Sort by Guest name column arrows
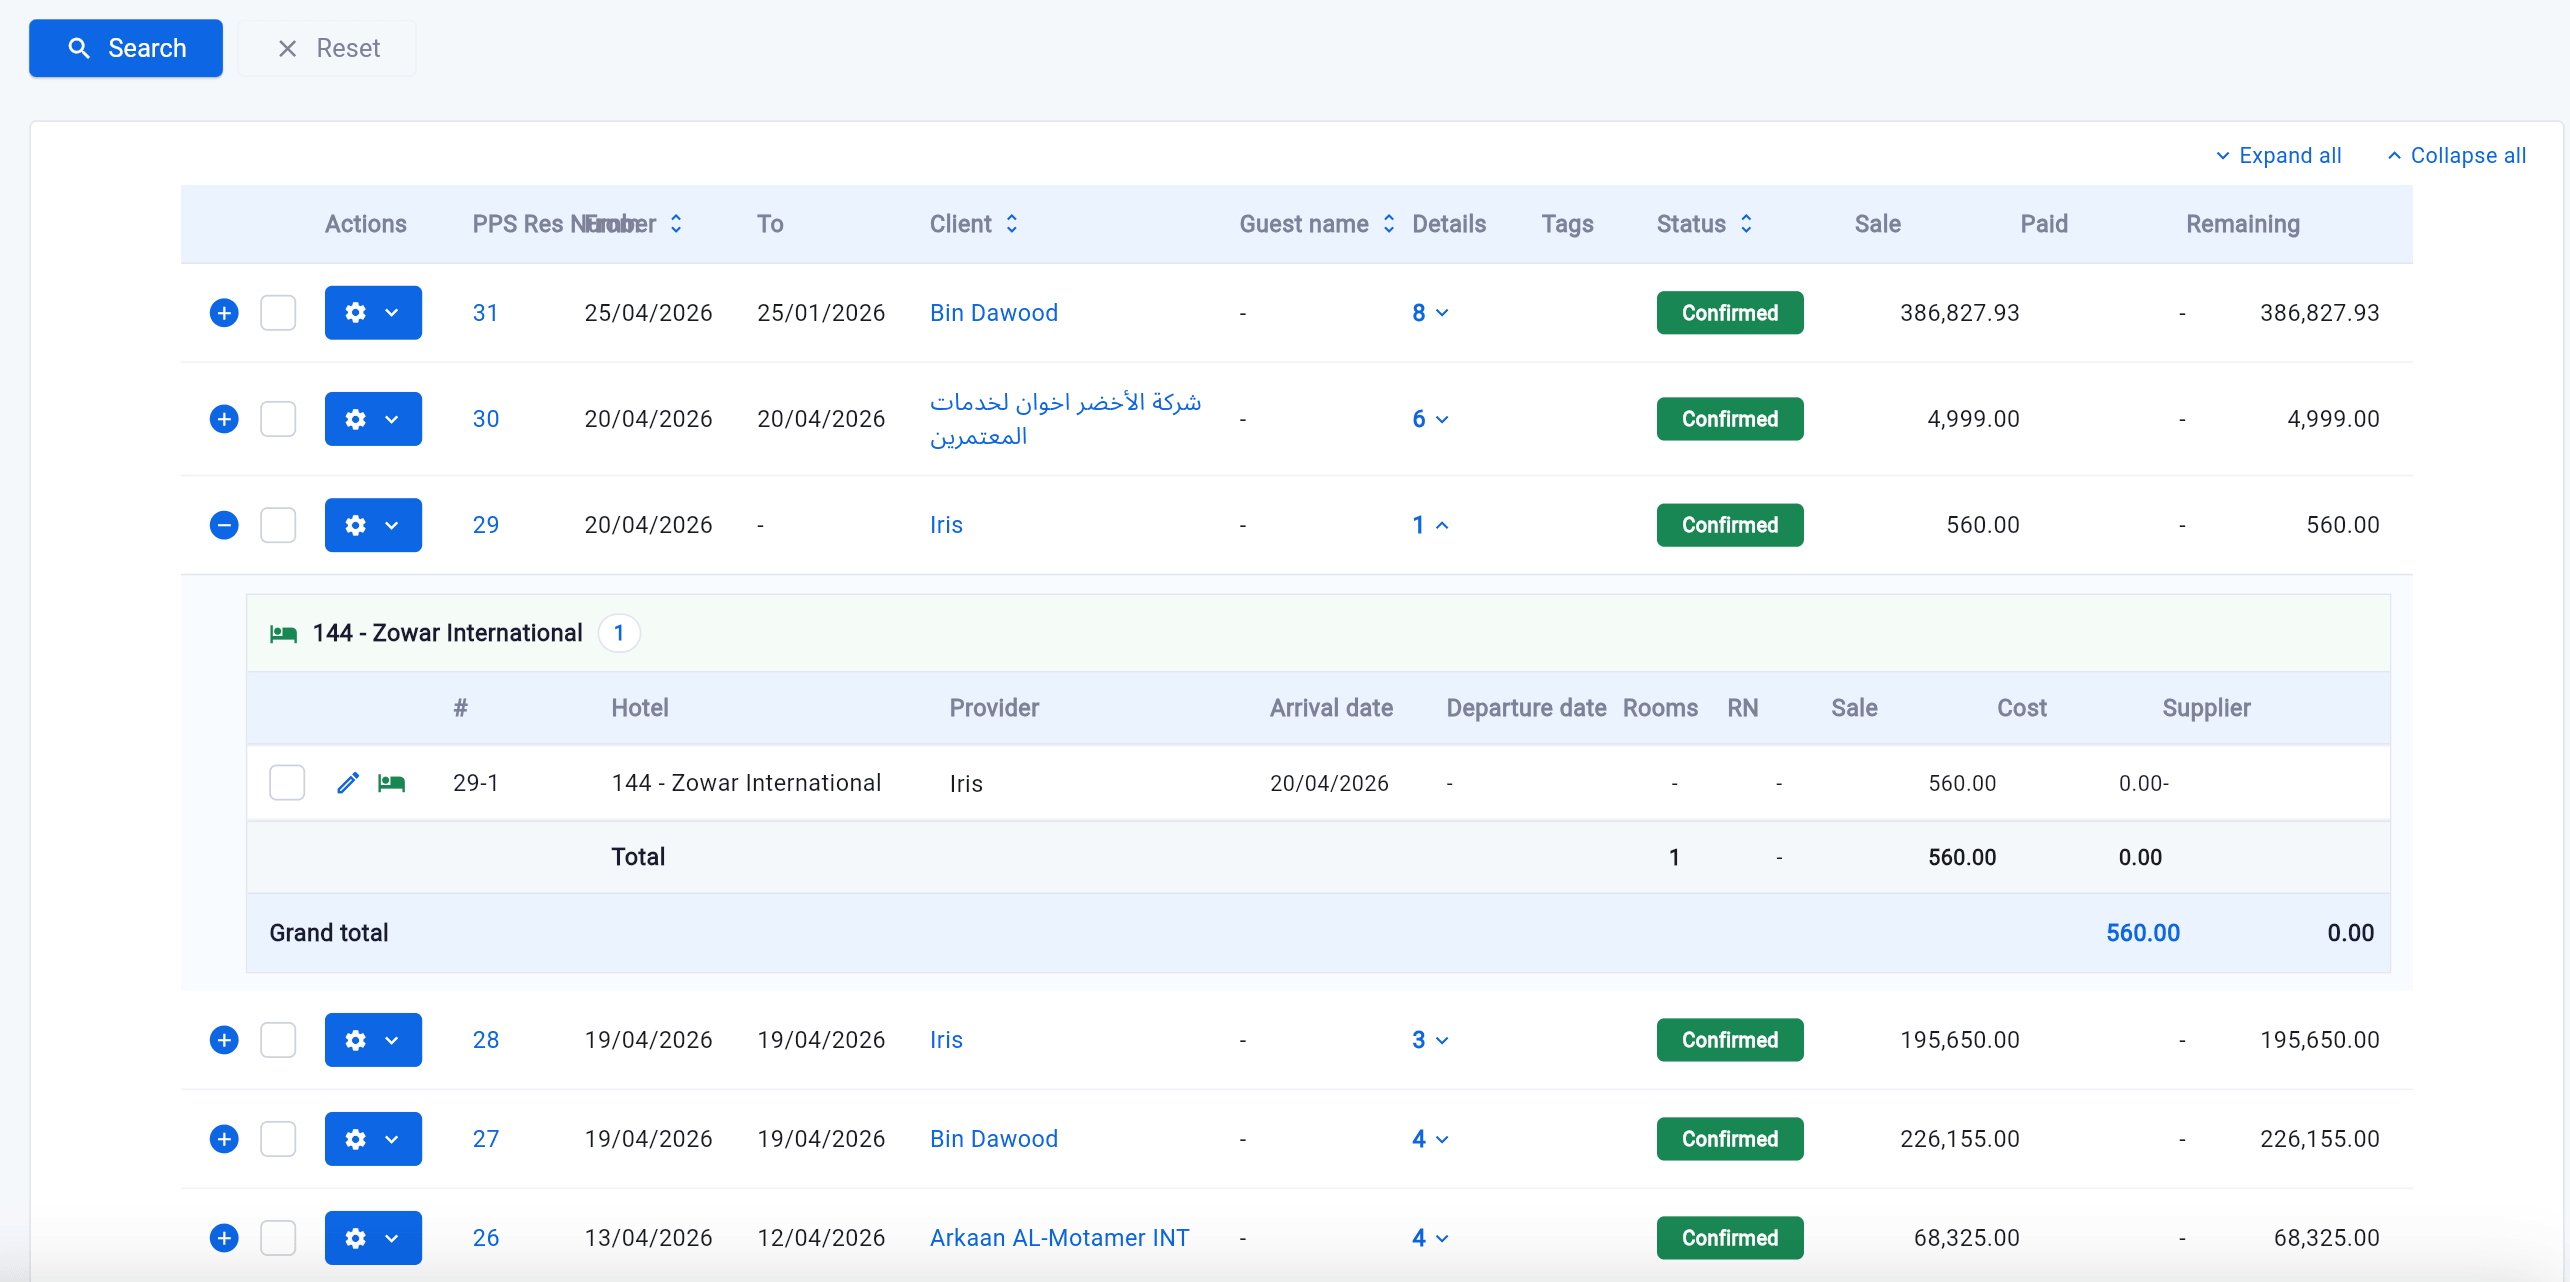The height and width of the screenshot is (1282, 2570). 1389,224
